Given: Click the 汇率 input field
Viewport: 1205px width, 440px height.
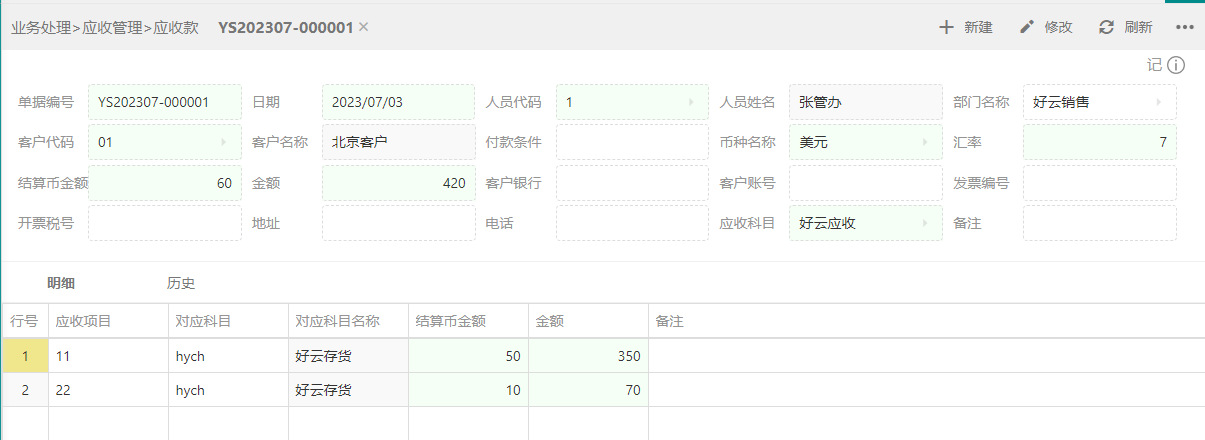Looking at the screenshot, I should pyautogui.click(x=1100, y=142).
